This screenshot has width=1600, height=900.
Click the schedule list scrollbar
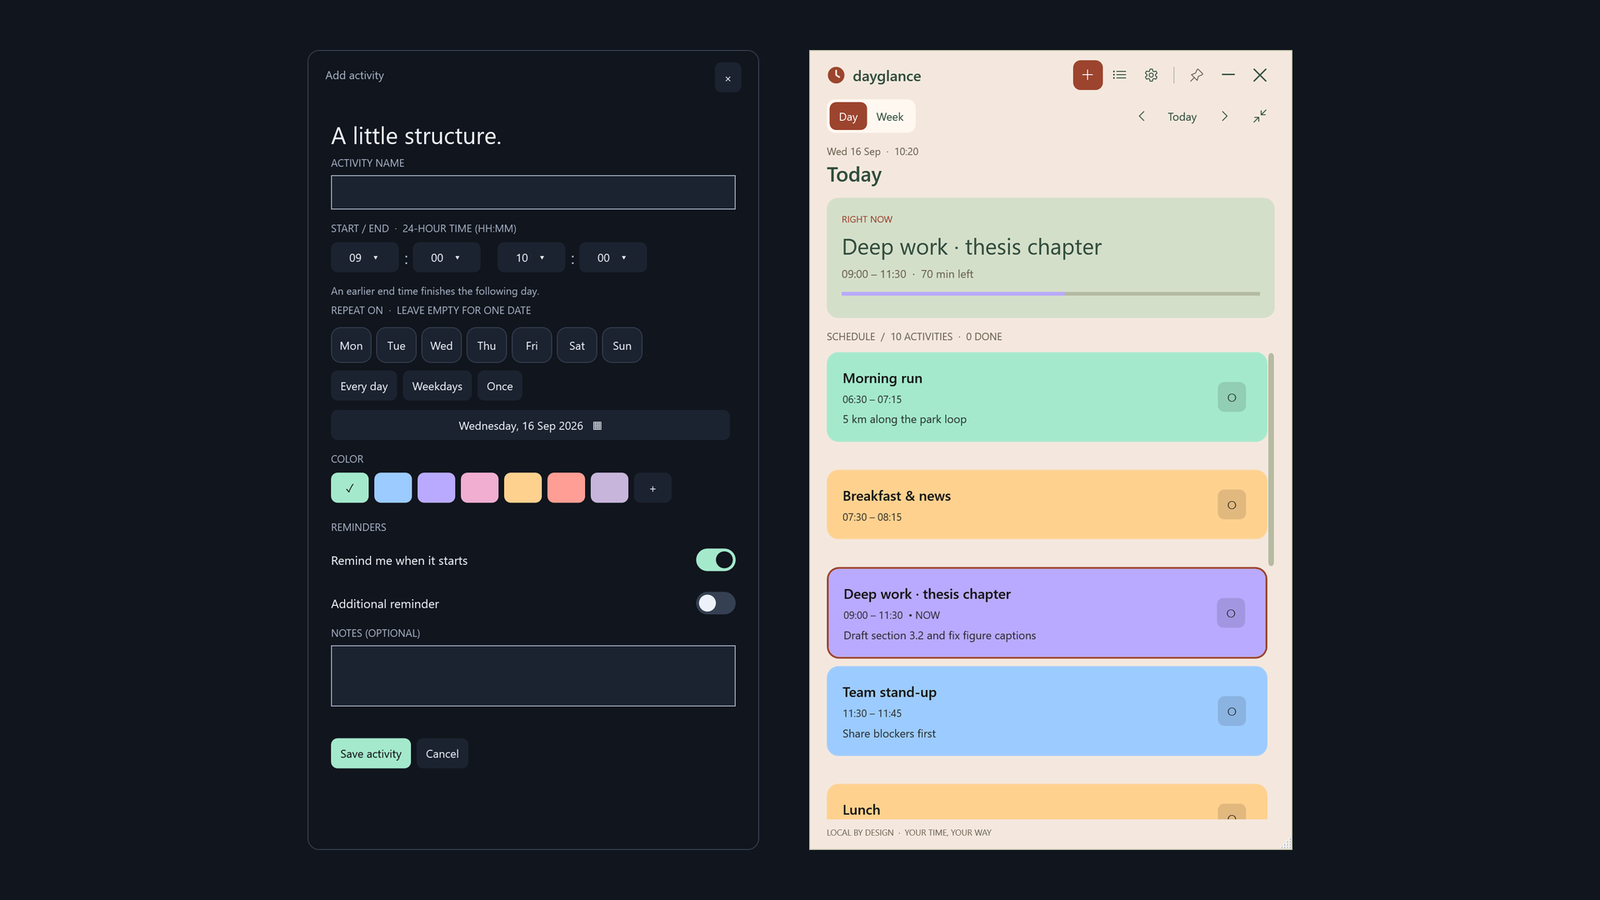[x=1271, y=460]
